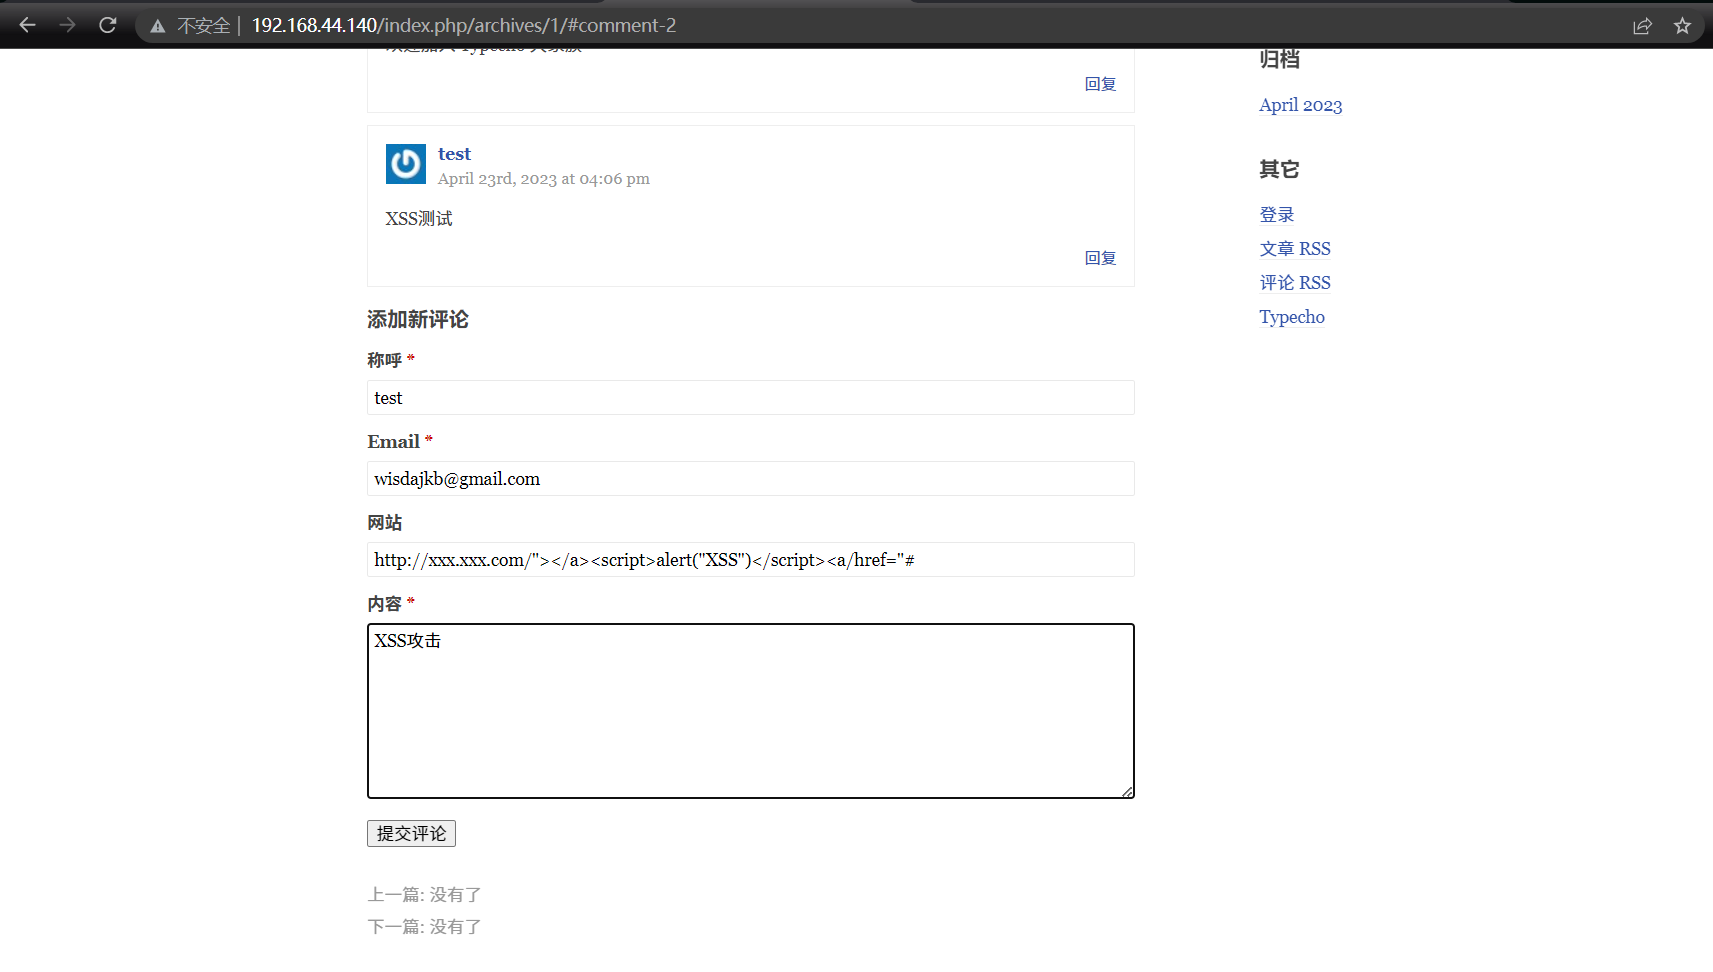Image resolution: width=1713 pixels, height=972 pixels.
Task: Bookmark the page with the star icon
Action: pyautogui.click(x=1683, y=26)
